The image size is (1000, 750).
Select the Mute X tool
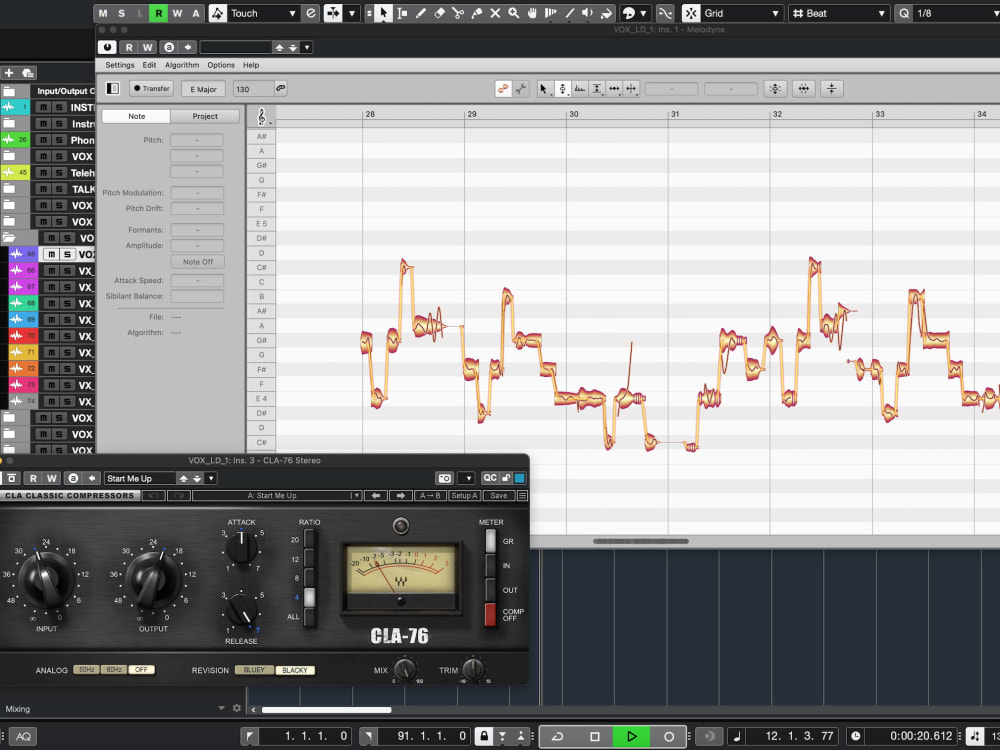tap(495, 13)
